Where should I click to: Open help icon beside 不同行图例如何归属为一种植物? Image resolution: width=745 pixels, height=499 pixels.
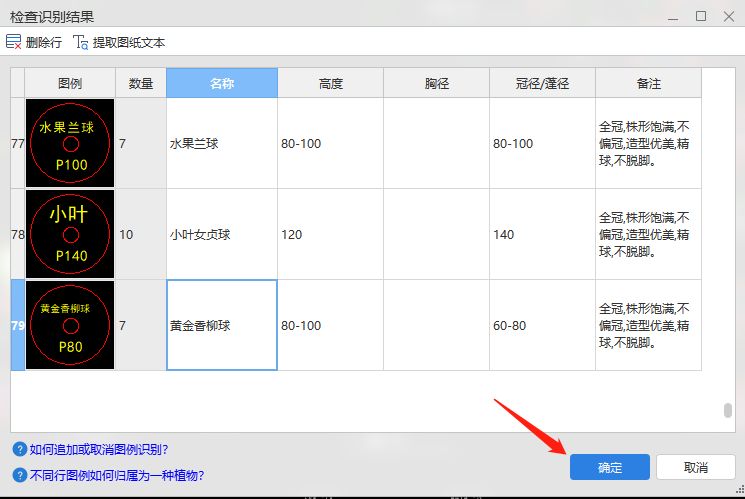[19, 475]
